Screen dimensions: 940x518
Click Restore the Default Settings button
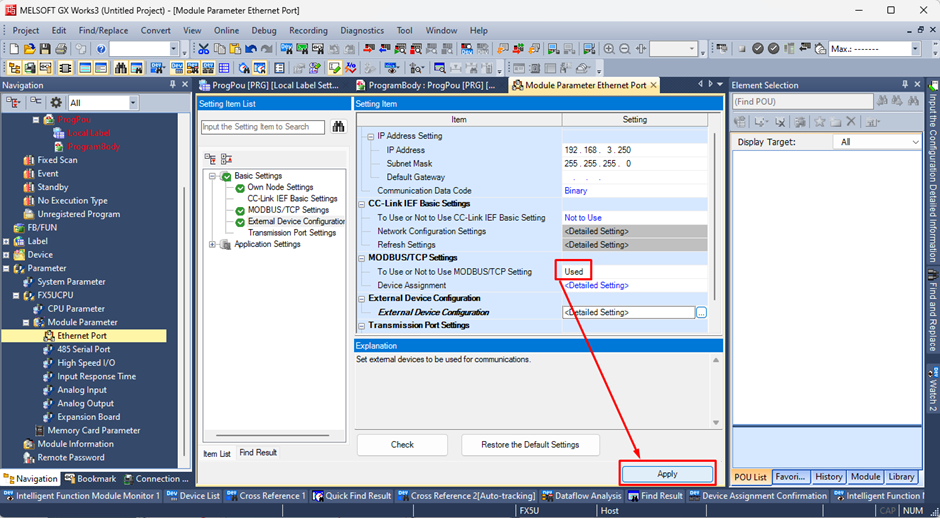click(532, 444)
